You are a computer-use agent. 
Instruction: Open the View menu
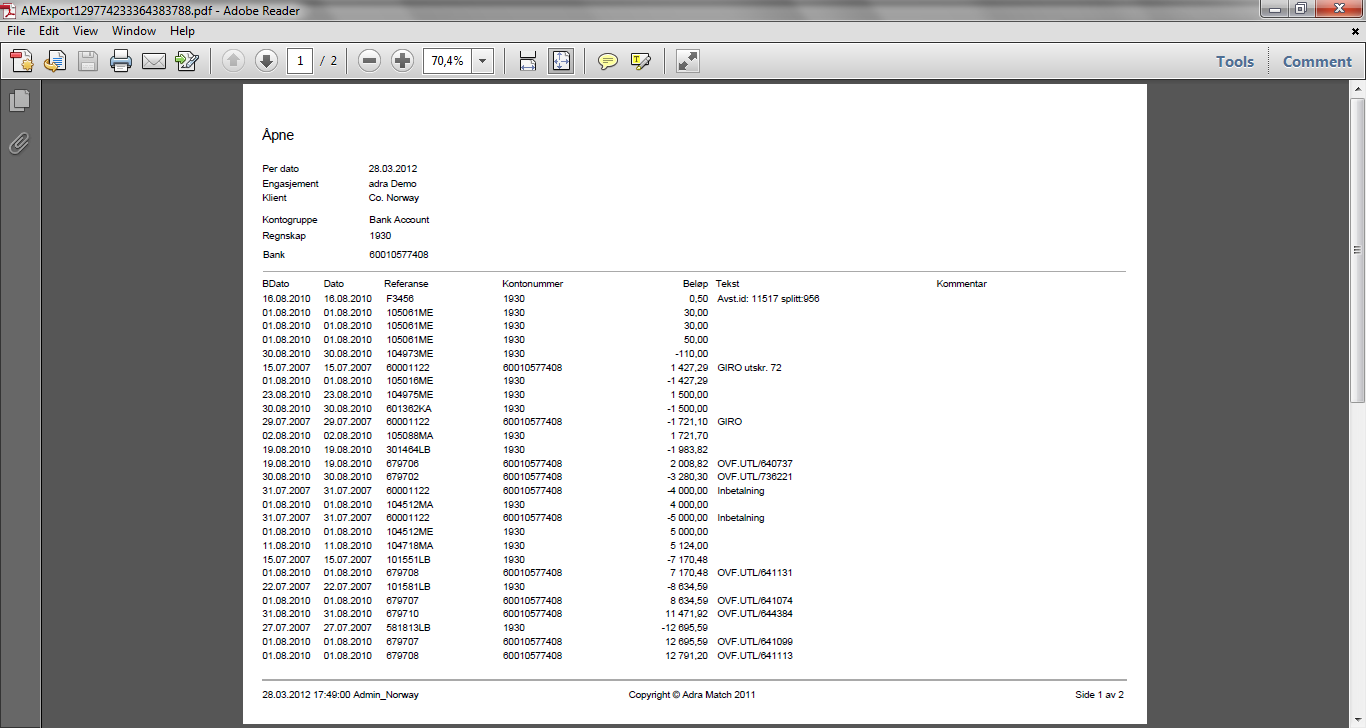pyautogui.click(x=86, y=31)
